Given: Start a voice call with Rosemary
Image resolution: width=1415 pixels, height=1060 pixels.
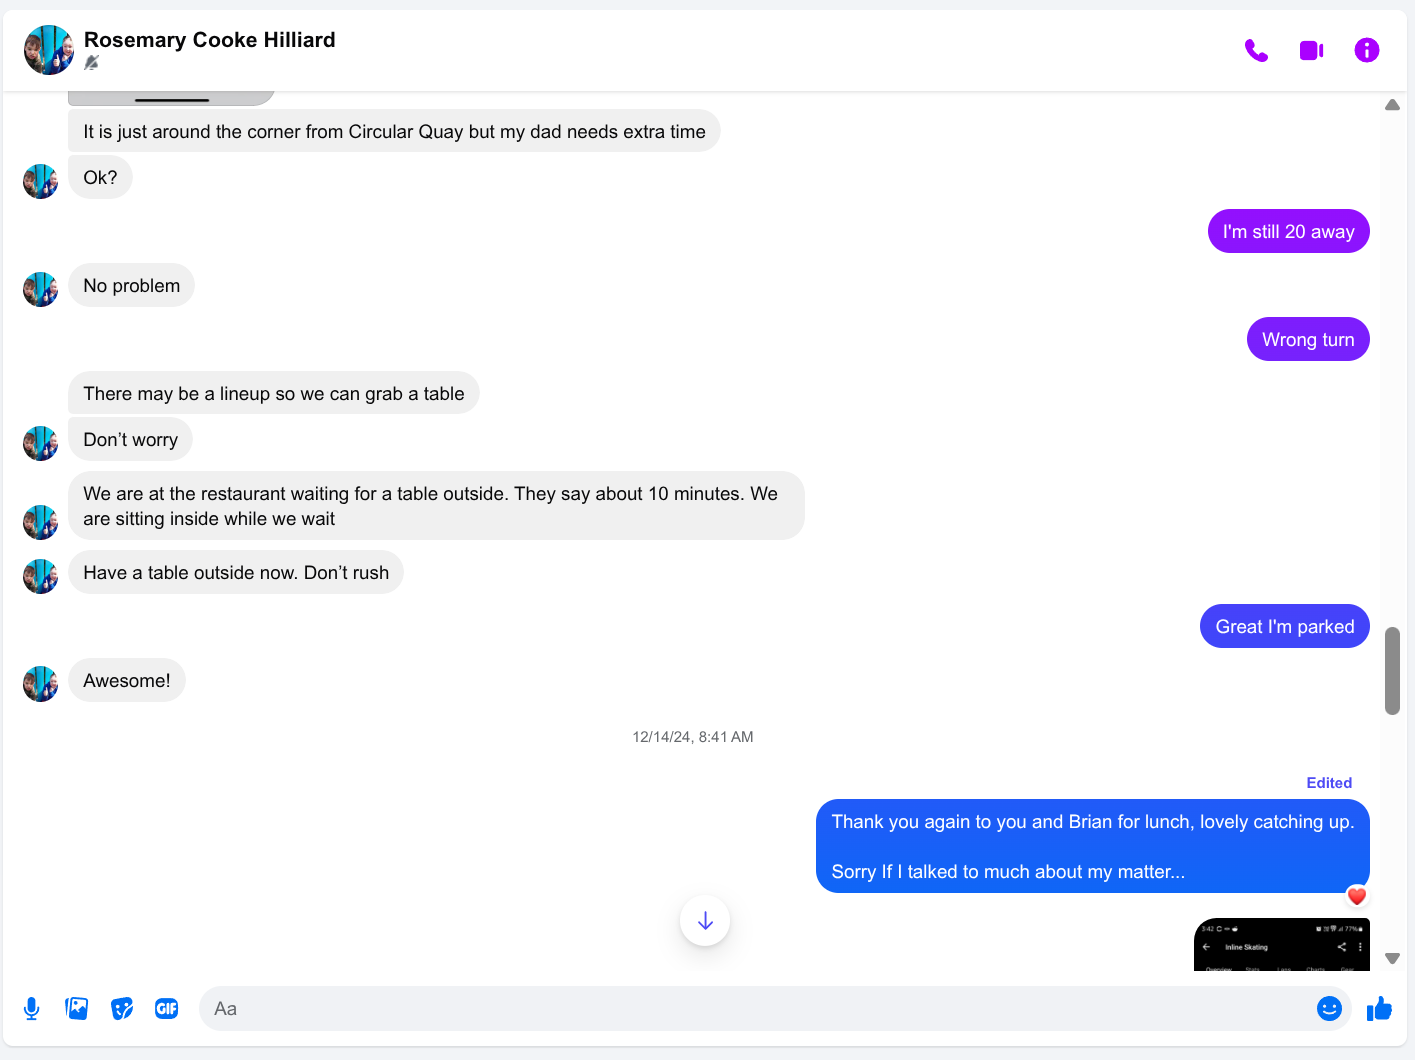Looking at the screenshot, I should click(x=1256, y=50).
